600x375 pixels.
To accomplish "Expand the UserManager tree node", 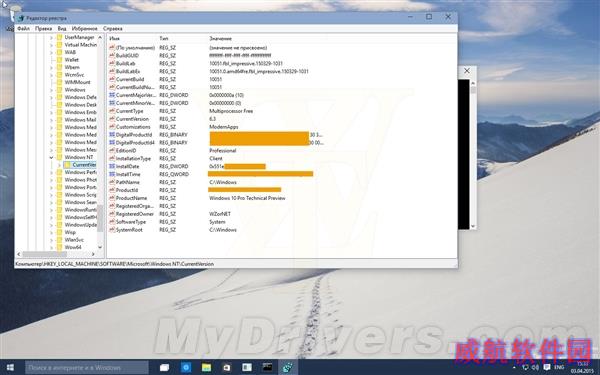I will pyautogui.click(x=51, y=38).
